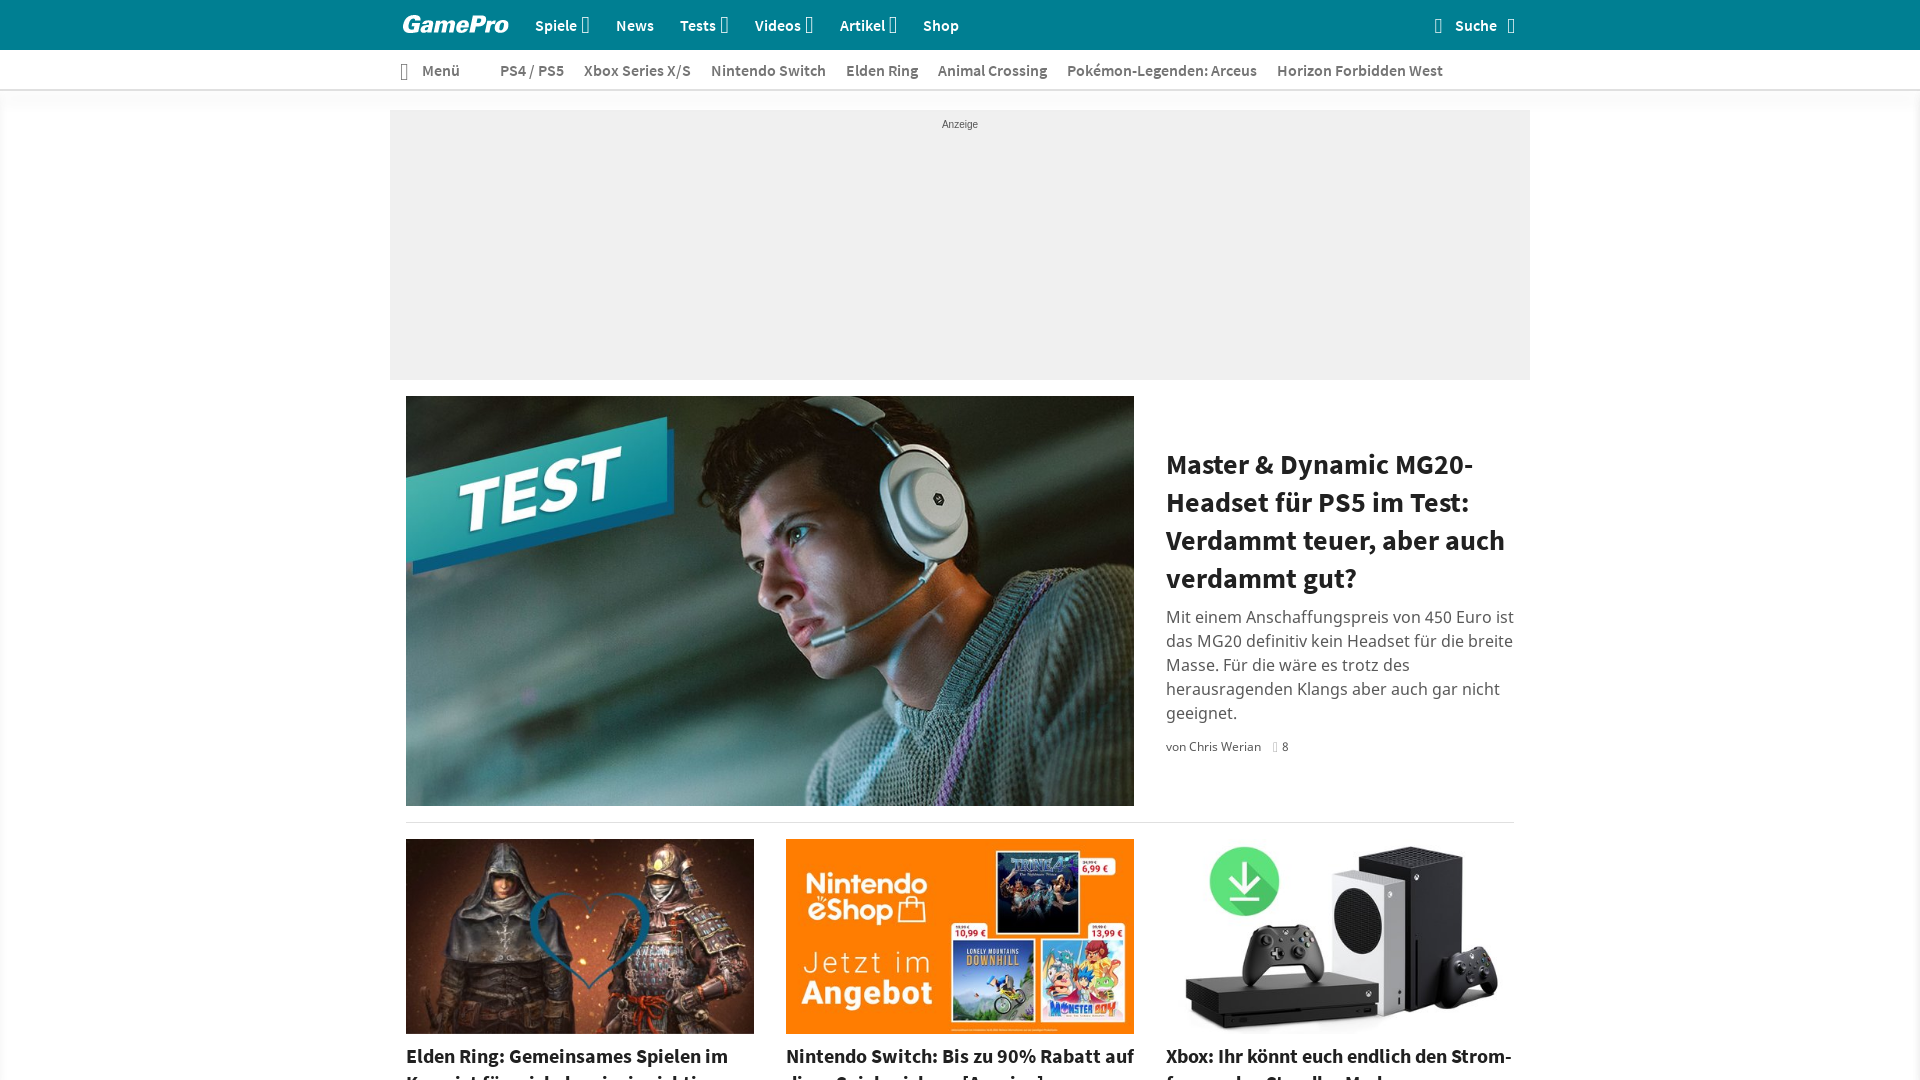The image size is (1920, 1080).
Task: Open the Animal Crossing topic
Action: click(992, 71)
